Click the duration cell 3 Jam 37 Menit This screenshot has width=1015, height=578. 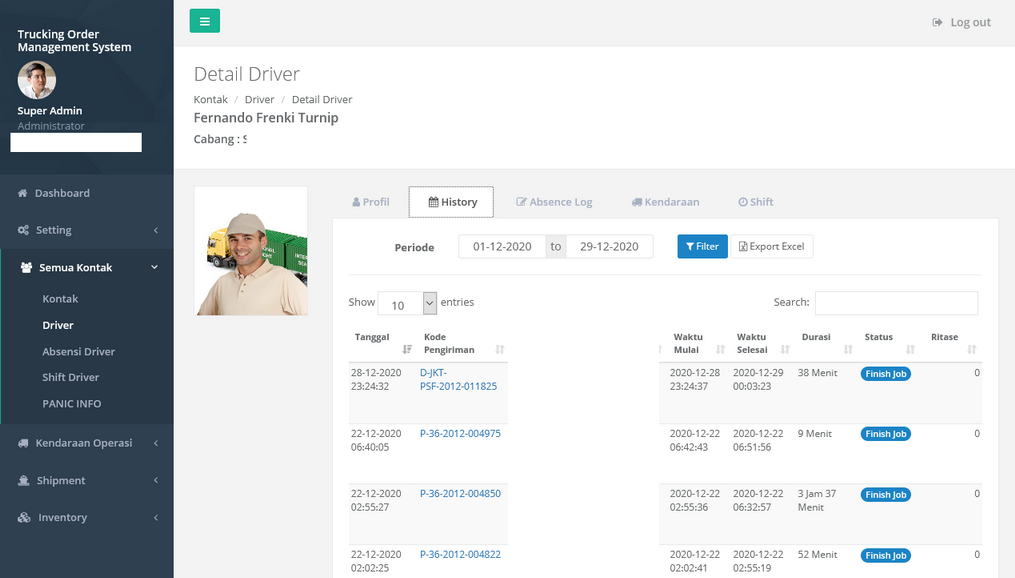click(x=817, y=500)
